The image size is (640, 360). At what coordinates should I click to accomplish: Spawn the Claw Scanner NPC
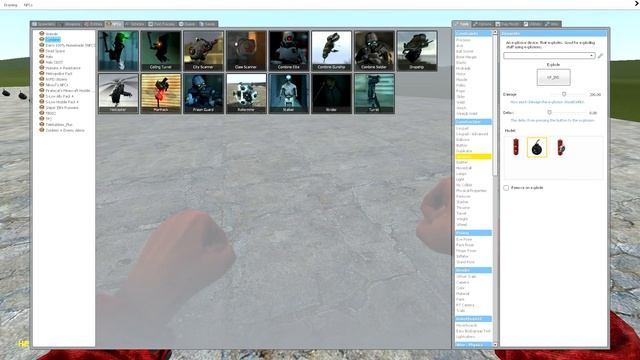point(246,51)
